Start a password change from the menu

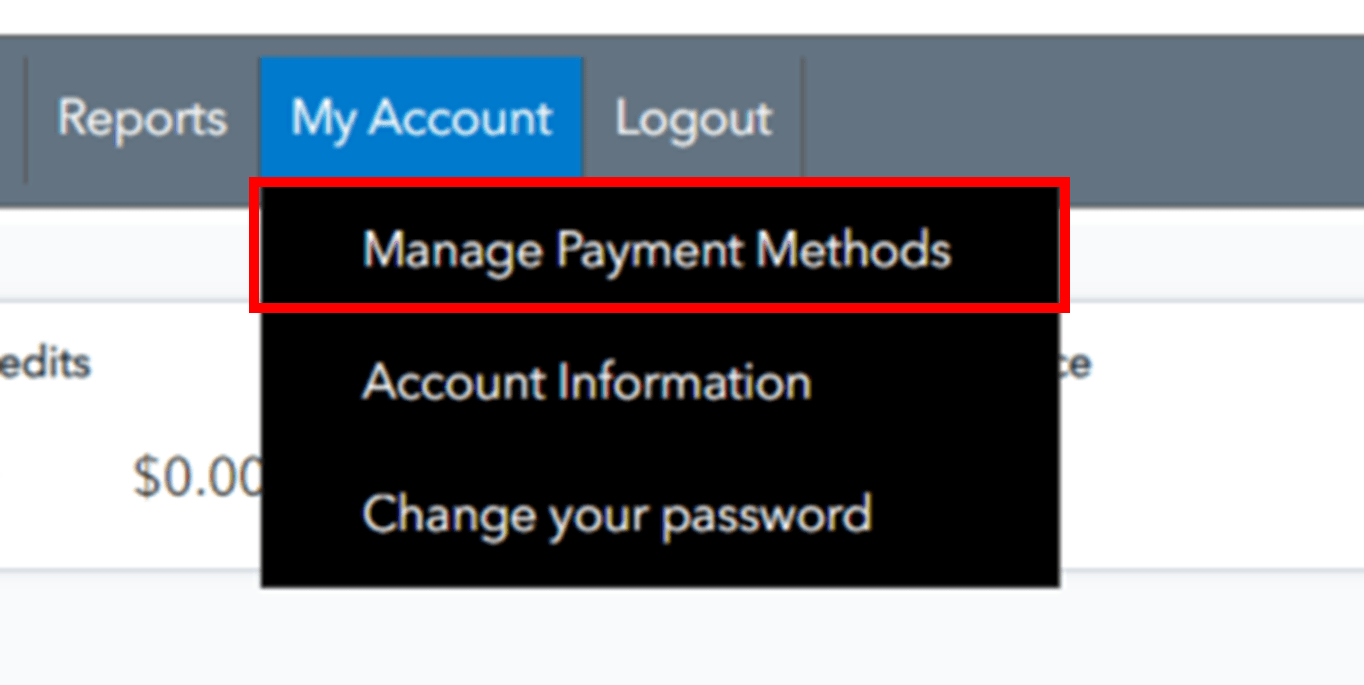616,514
